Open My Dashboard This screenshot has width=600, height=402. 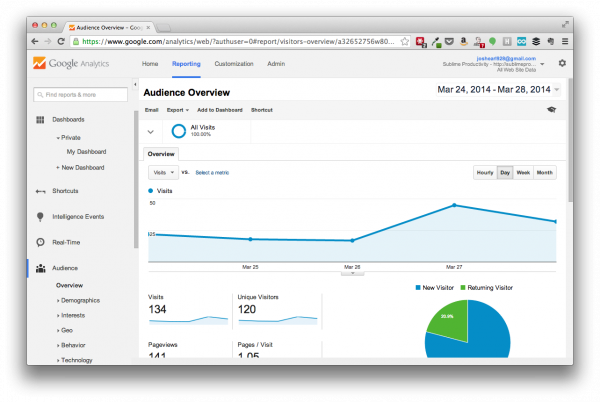tap(86, 152)
